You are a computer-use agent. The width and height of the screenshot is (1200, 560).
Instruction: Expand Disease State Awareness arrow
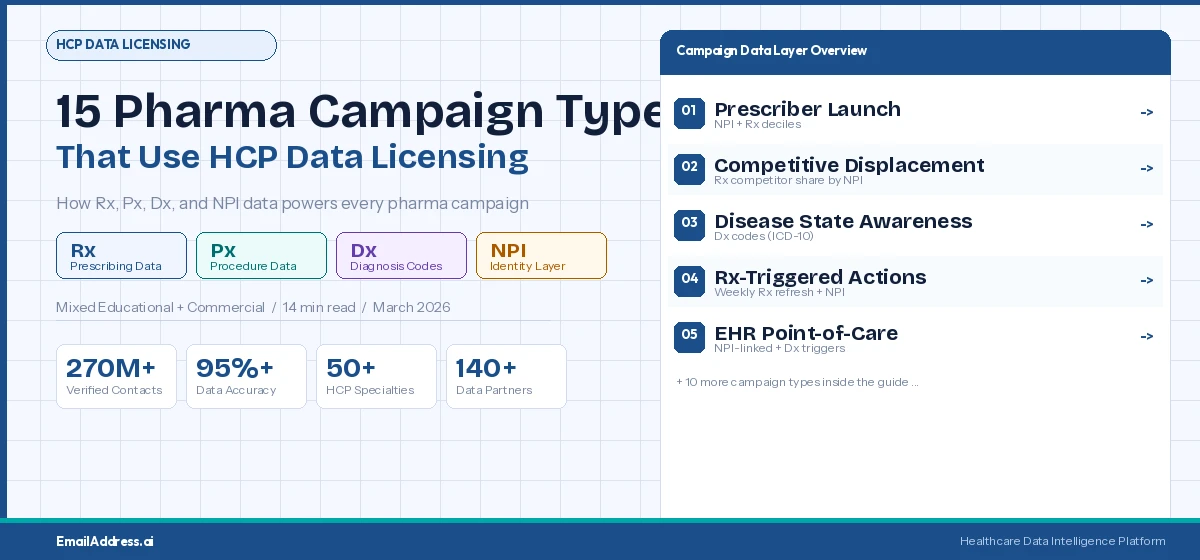point(1147,225)
